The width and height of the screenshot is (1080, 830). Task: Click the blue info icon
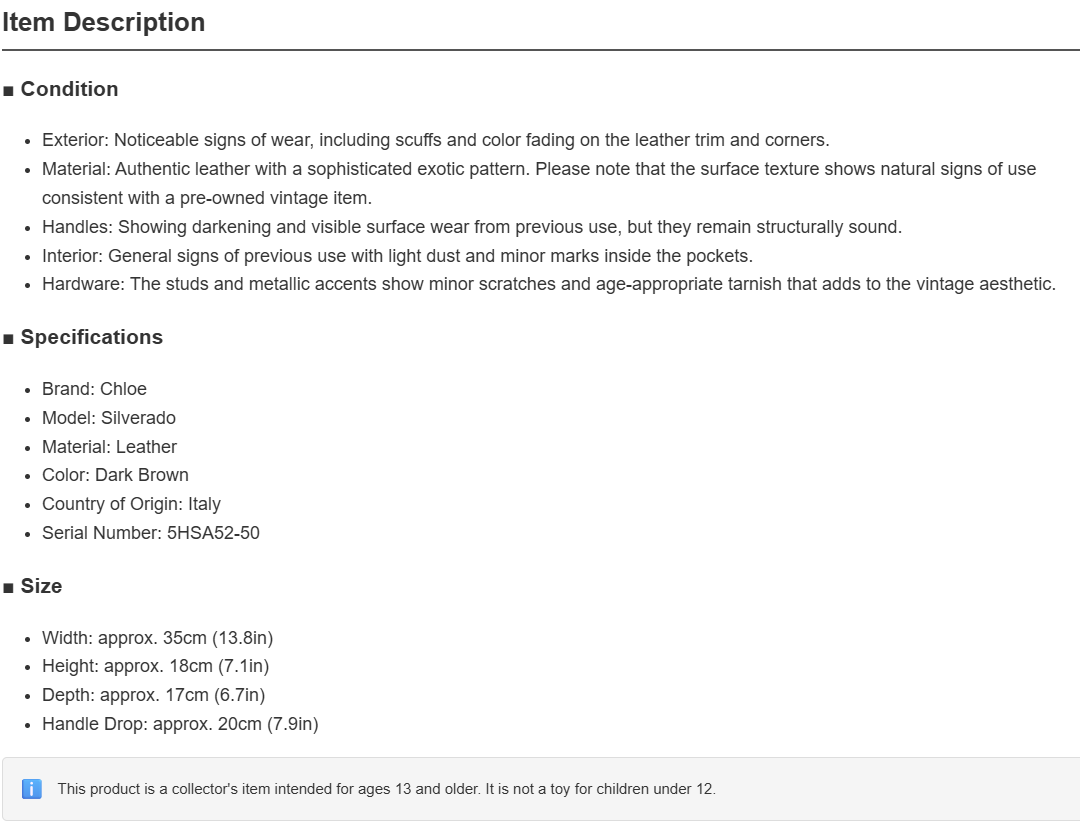click(x=32, y=789)
